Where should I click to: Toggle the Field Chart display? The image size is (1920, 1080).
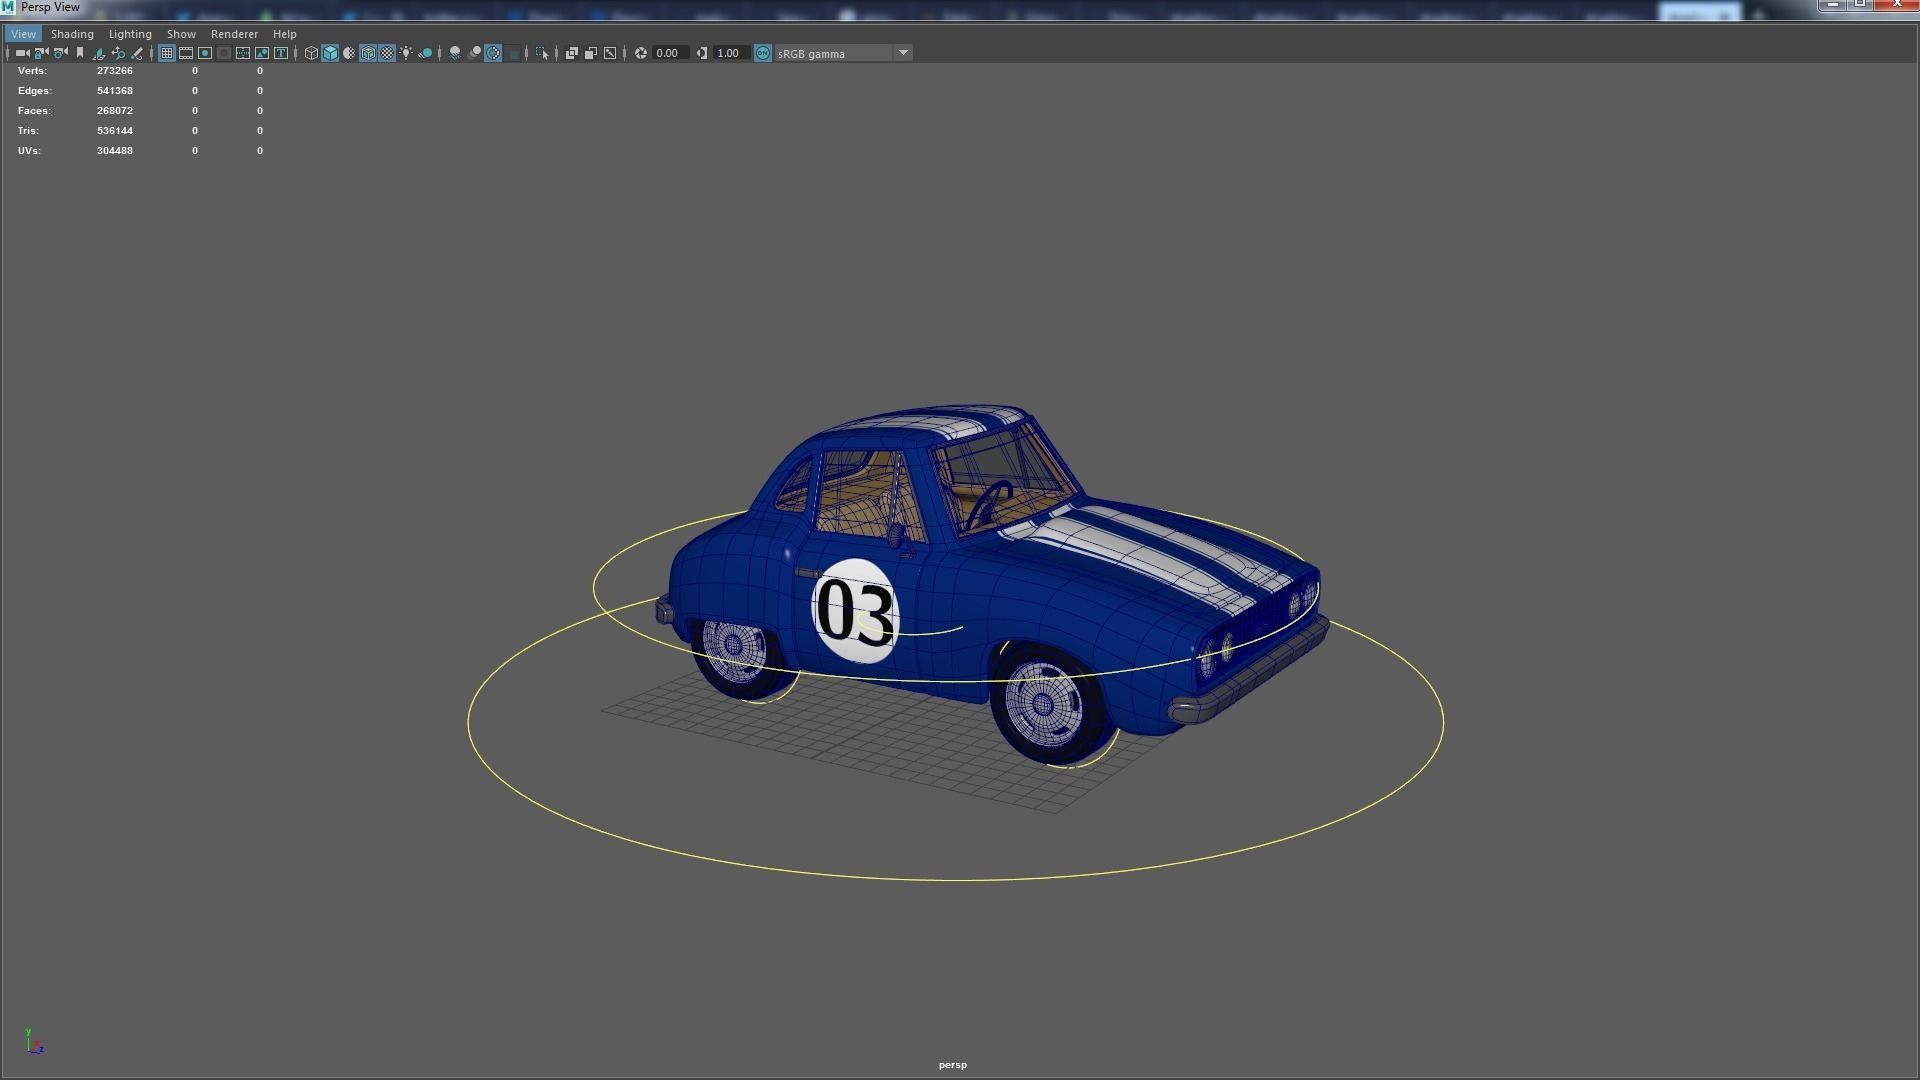(x=243, y=53)
